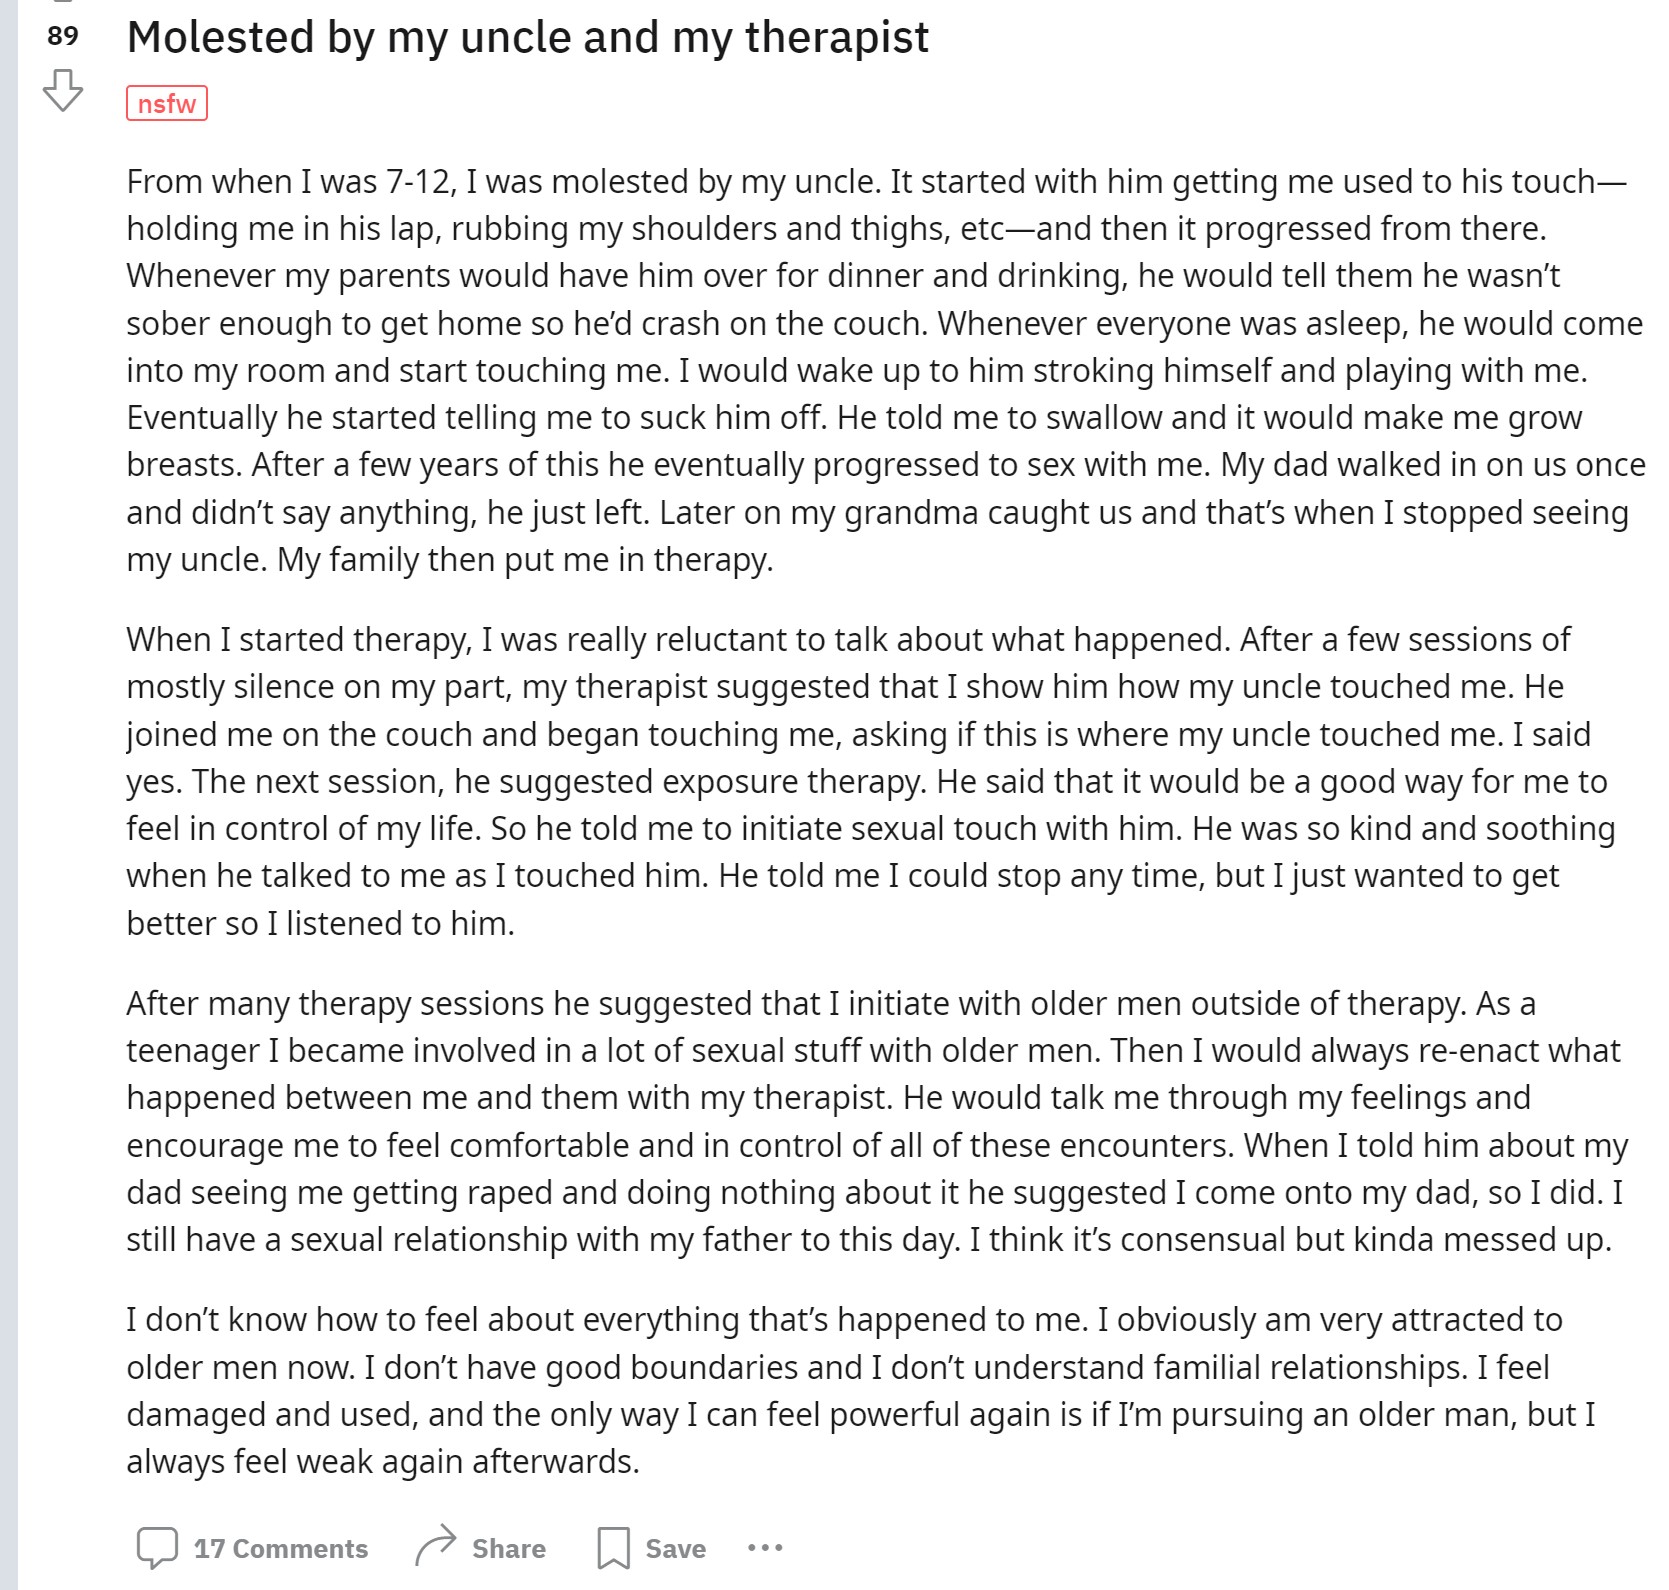Viewport: 1669px width, 1590px height.
Task: Downvote the post using the down arrow
Action: tap(63, 90)
